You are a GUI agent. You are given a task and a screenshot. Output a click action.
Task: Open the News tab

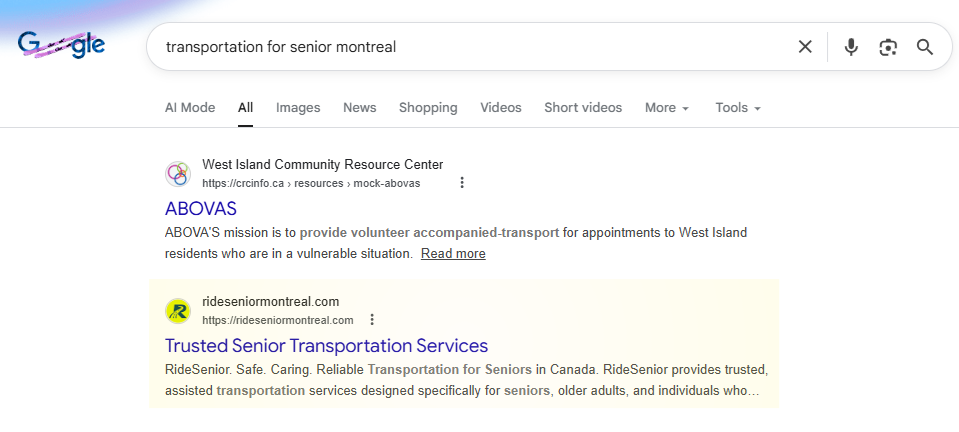360,108
